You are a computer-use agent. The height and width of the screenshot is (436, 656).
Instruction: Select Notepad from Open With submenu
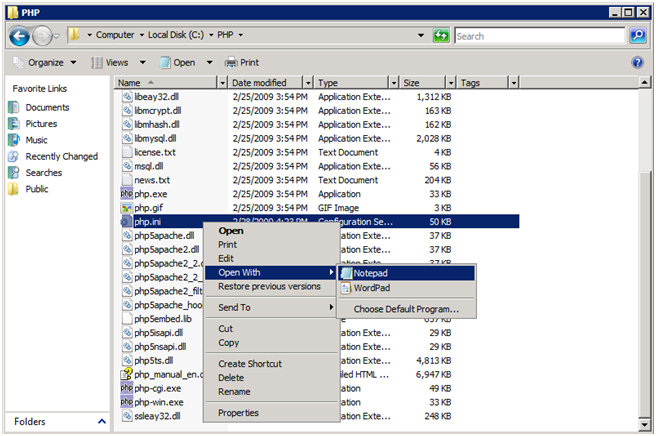pyautogui.click(x=407, y=273)
